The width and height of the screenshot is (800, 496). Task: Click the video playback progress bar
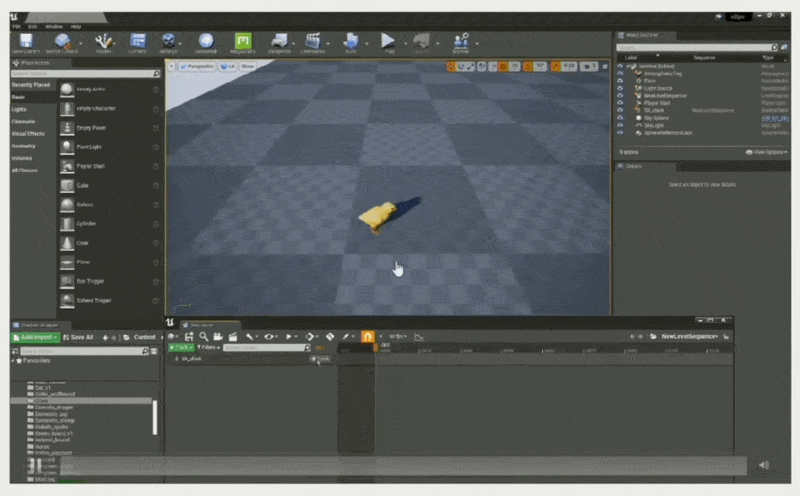coord(400,465)
